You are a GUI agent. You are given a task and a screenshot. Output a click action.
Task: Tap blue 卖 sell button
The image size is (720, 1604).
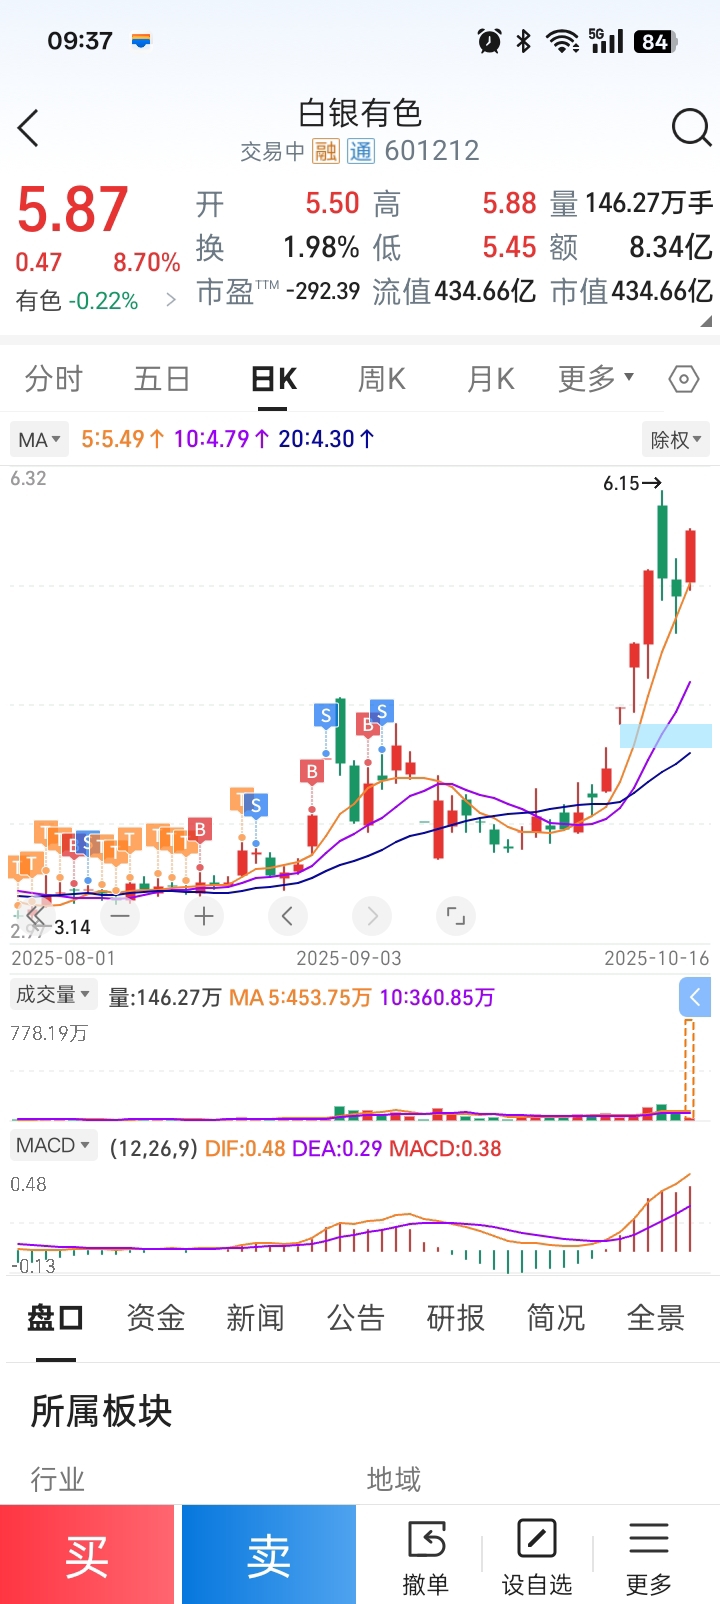click(x=269, y=1555)
